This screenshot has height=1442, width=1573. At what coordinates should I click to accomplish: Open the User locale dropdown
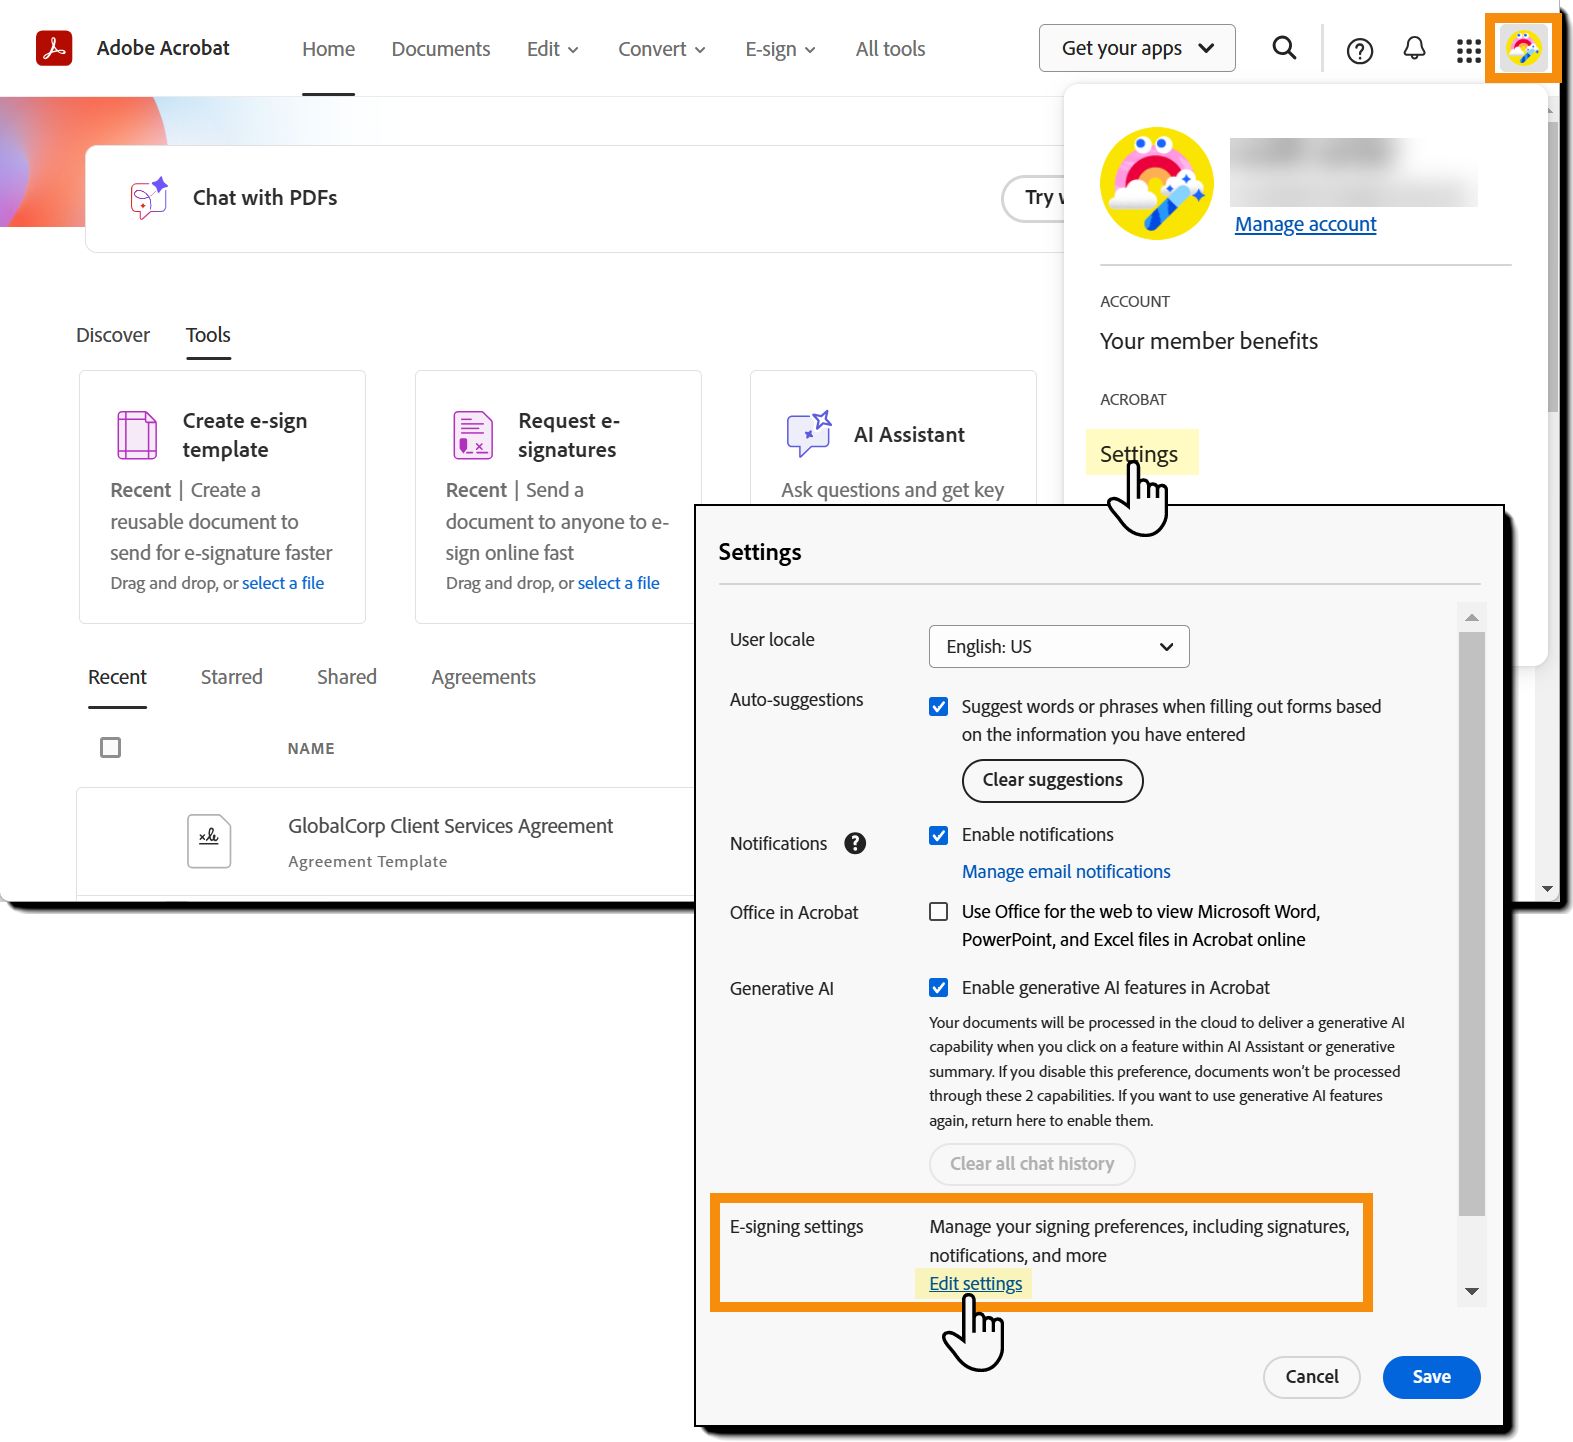1059,647
